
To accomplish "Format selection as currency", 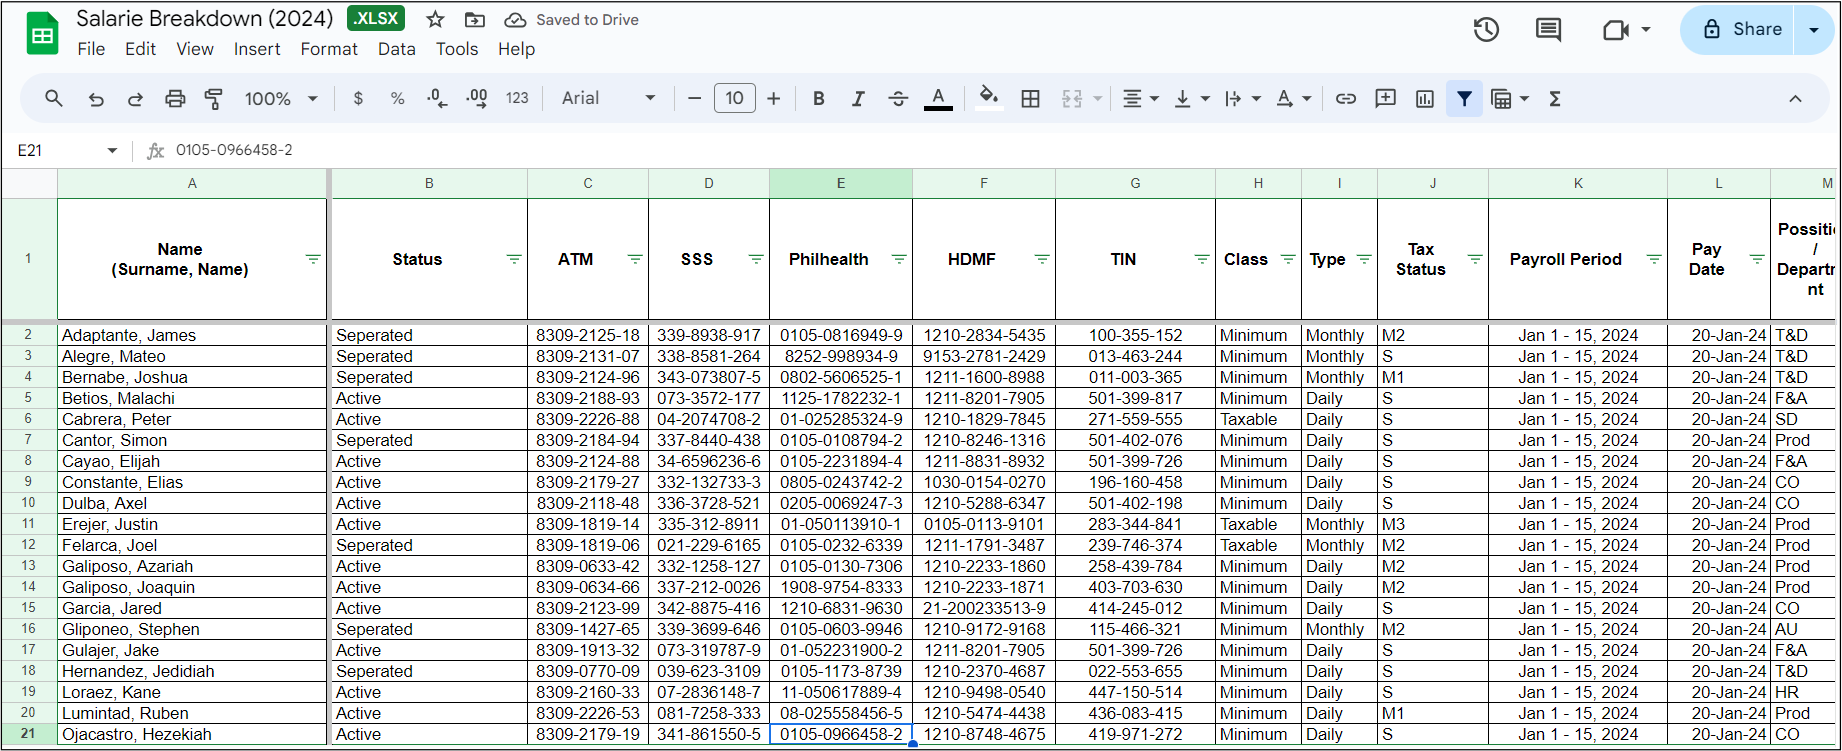I will click(x=358, y=98).
